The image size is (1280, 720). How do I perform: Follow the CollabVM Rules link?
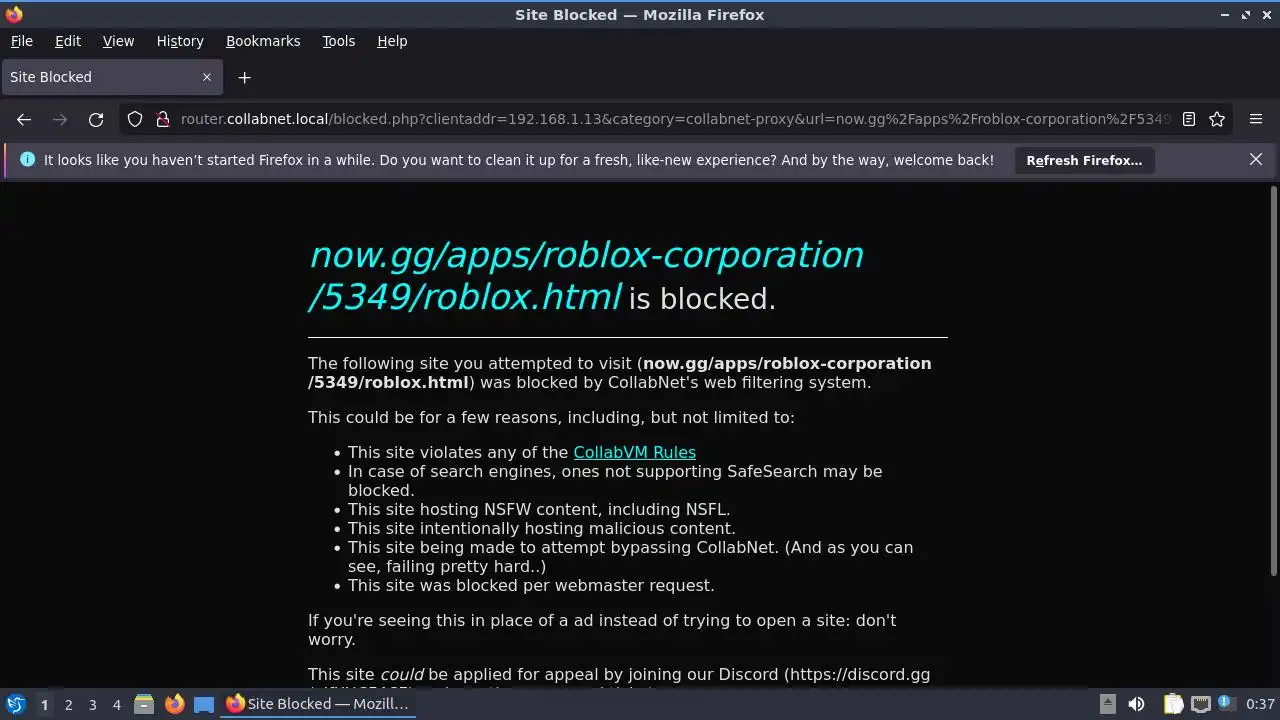click(634, 452)
